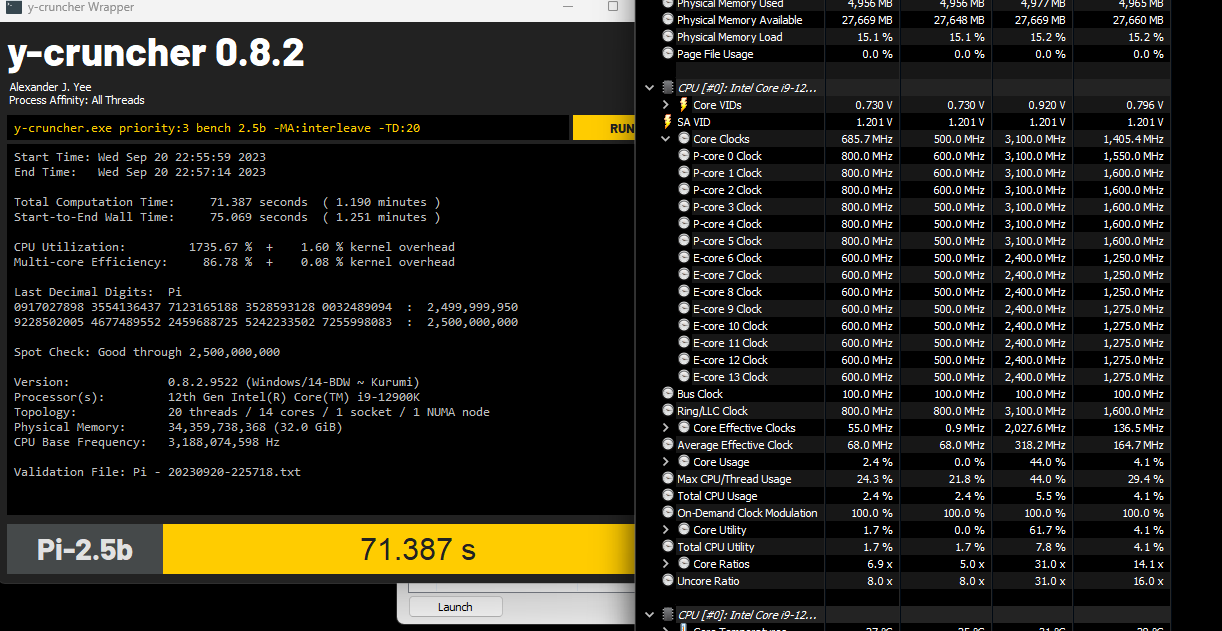Collapse the CPU [#0] section above Core VIDs
The image size is (1222, 631).
[650, 88]
